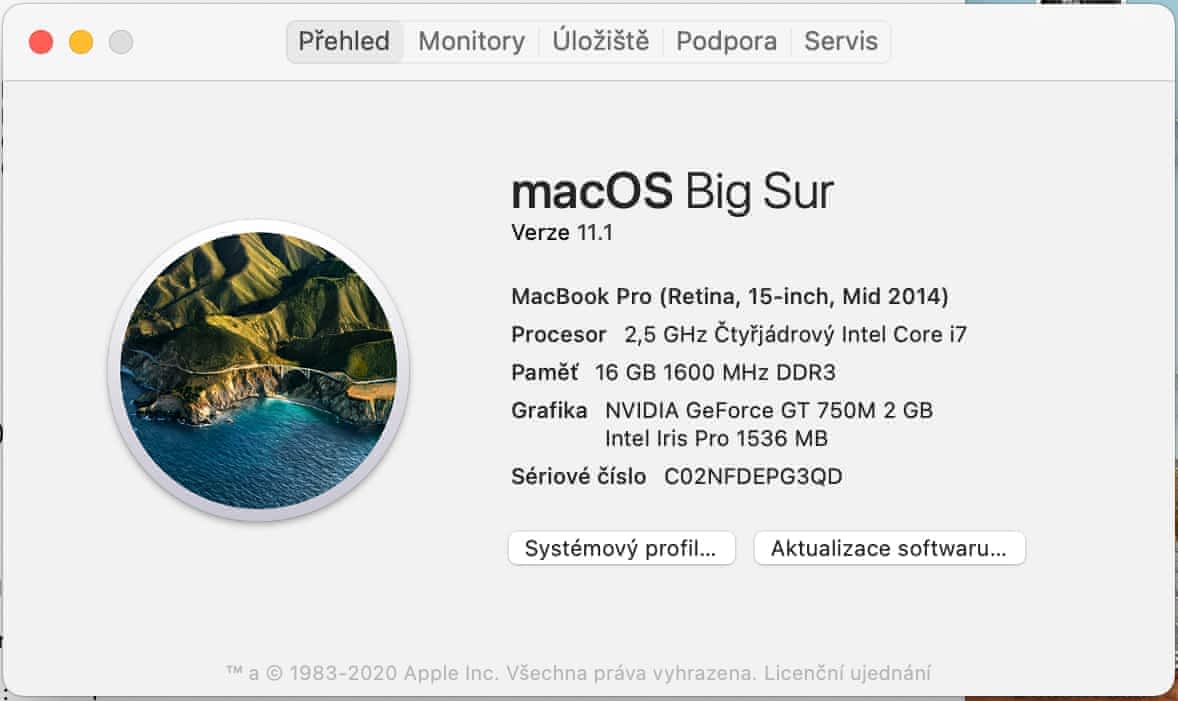This screenshot has height=701, width=1178.
Task: Click the macOS Big Sur wallpaper icon
Action: coord(258,370)
